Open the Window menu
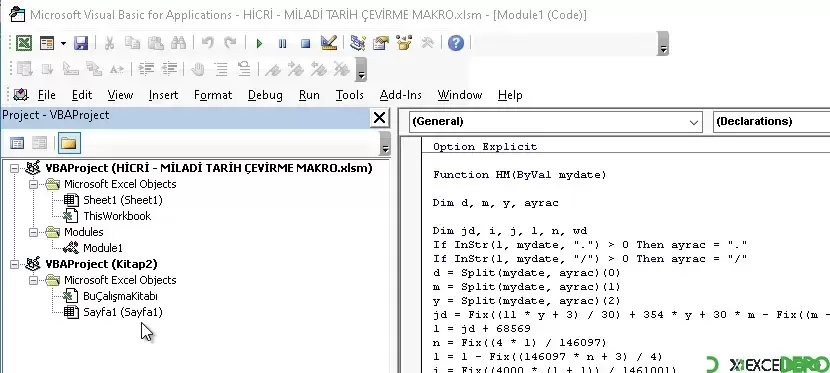 (459, 95)
